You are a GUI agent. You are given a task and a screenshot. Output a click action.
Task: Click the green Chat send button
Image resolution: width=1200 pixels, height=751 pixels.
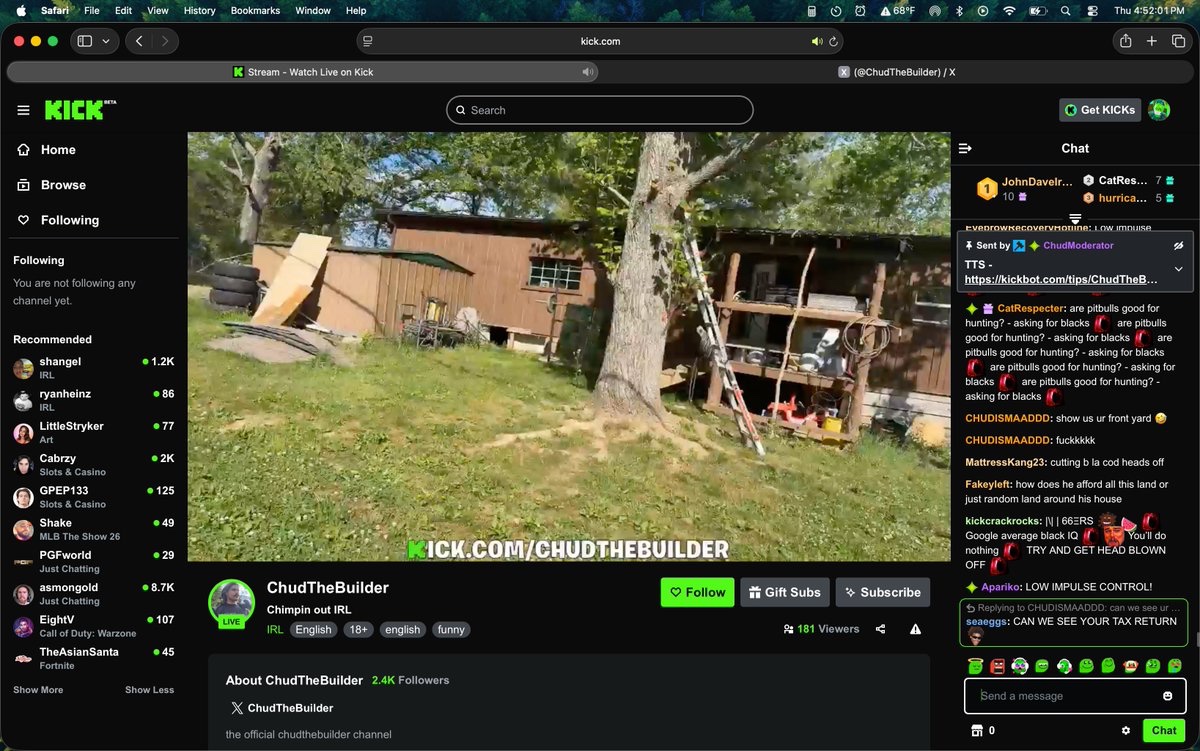point(1164,730)
